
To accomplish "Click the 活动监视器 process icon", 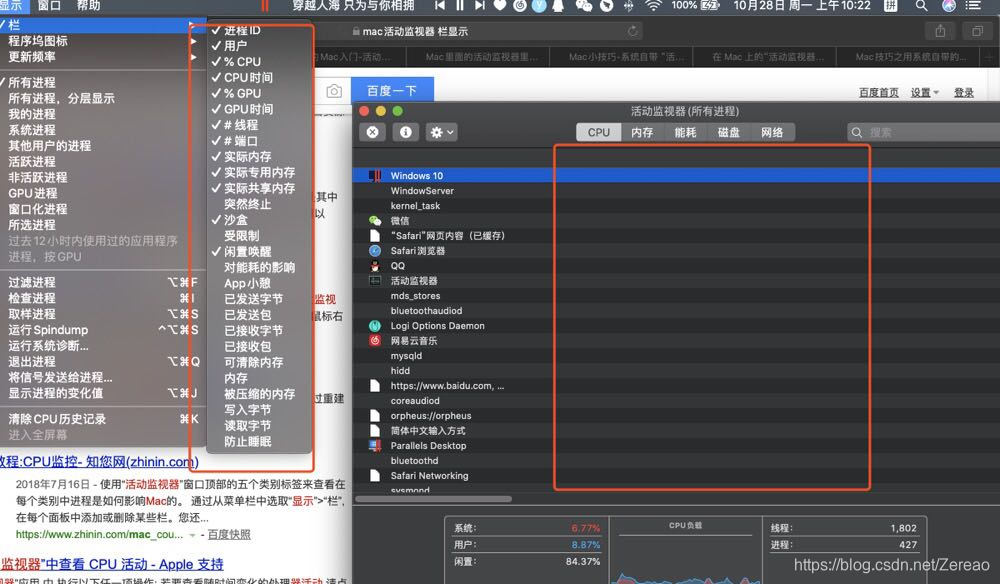I will [x=375, y=281].
